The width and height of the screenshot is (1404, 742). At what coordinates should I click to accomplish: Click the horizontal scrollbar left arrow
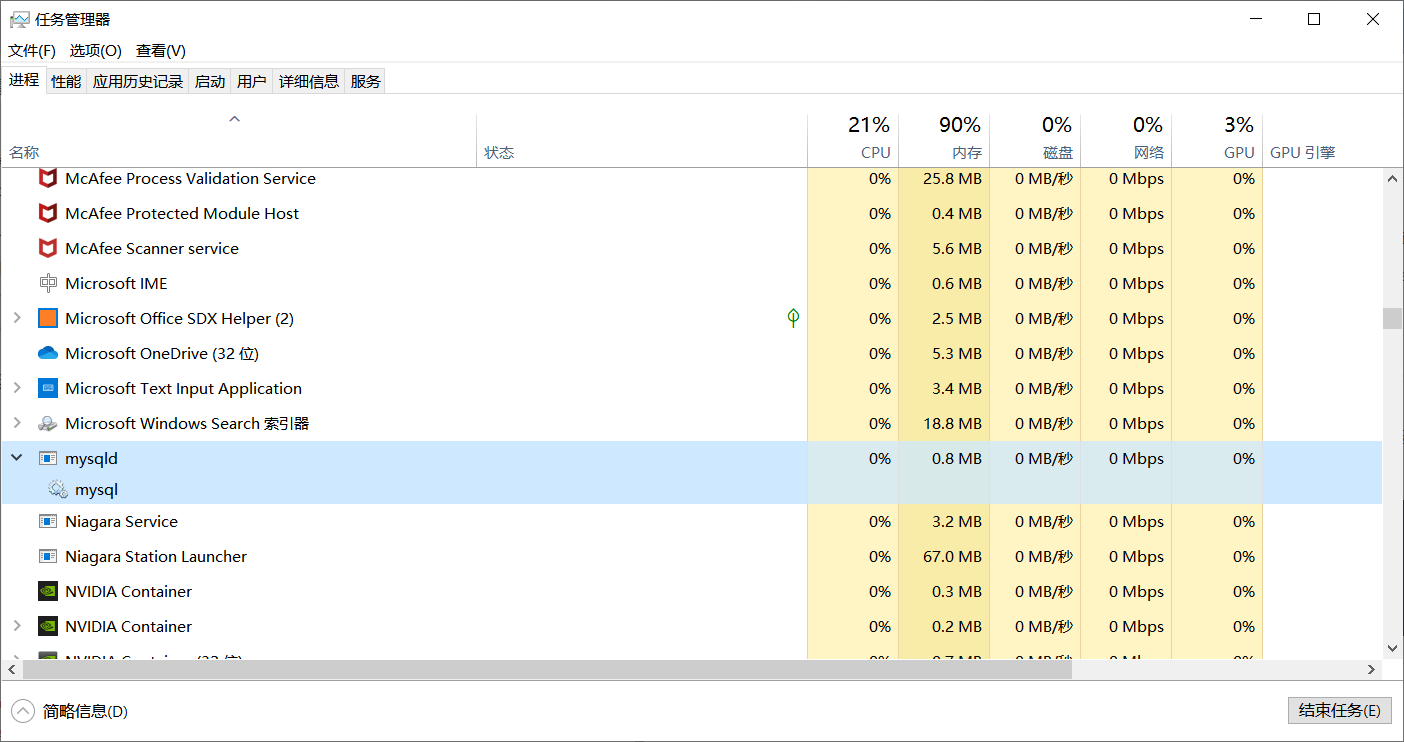[11, 669]
